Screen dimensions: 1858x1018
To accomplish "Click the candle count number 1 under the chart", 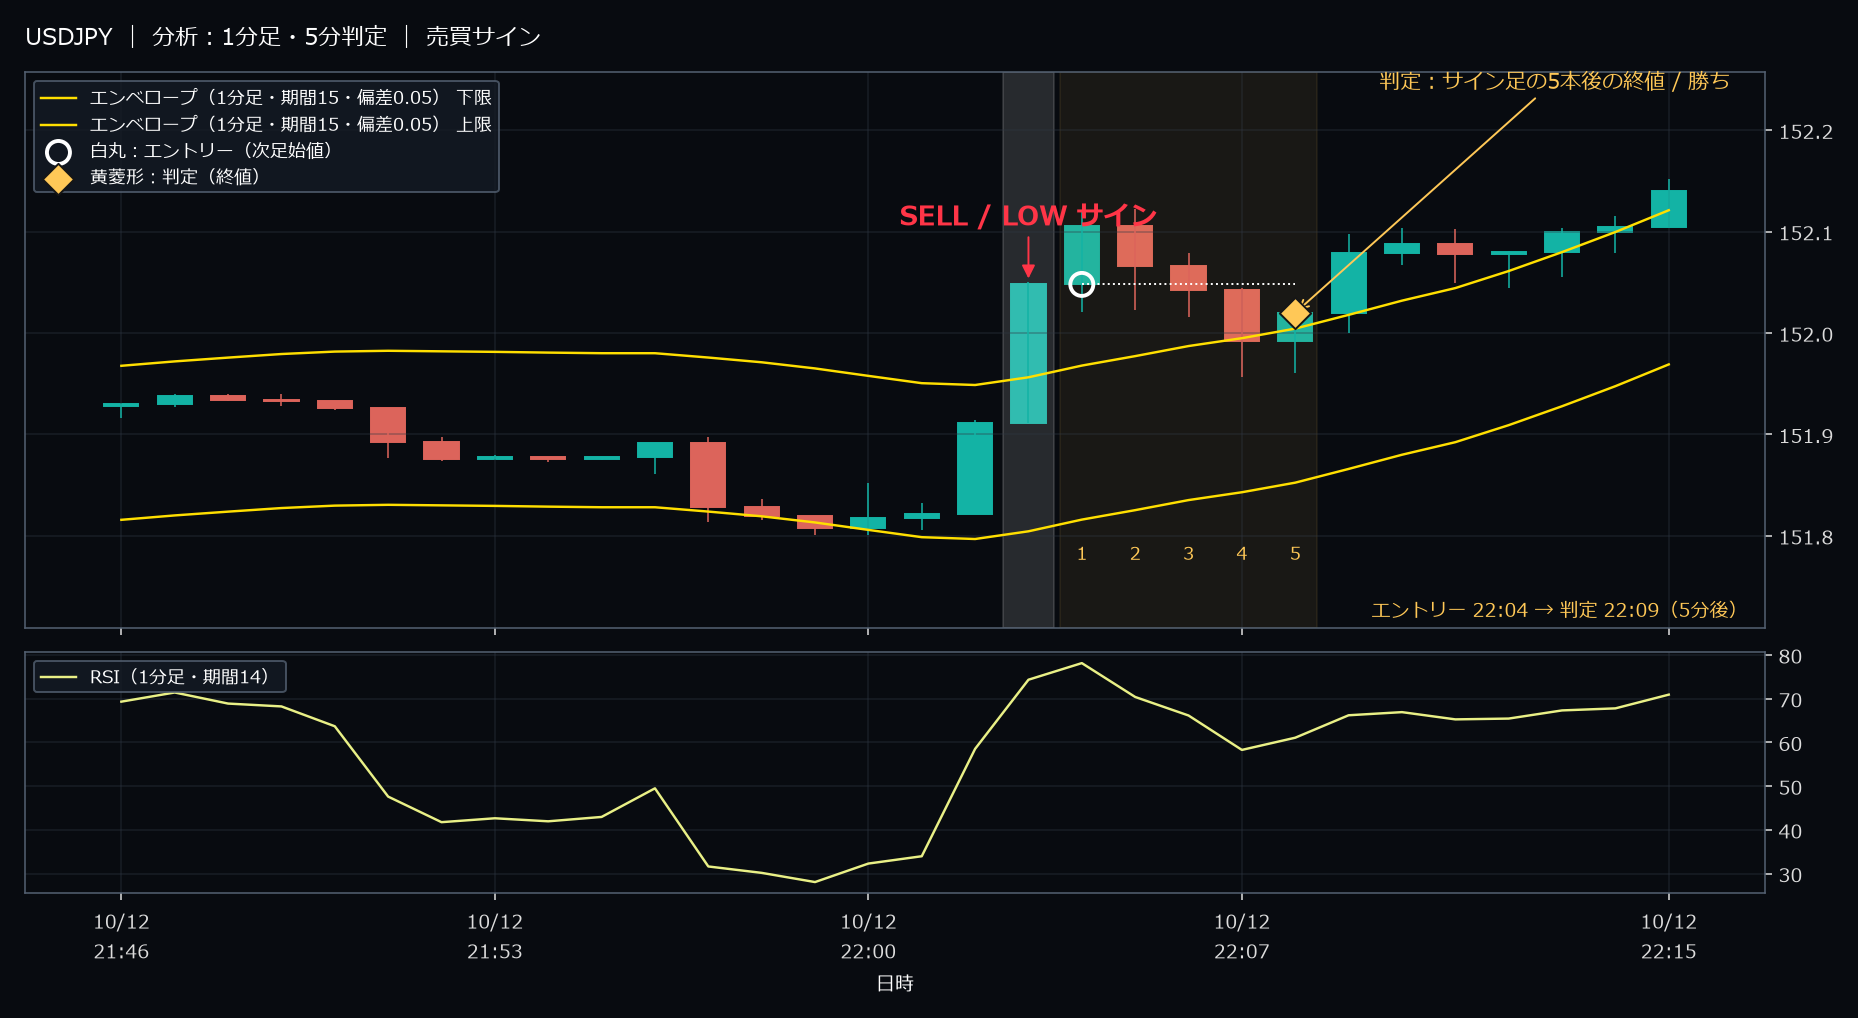I will tap(1082, 554).
